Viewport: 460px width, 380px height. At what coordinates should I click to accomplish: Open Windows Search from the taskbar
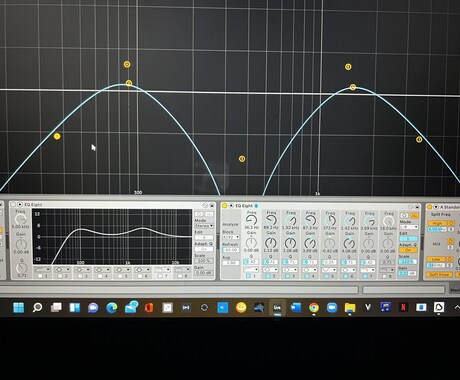(37, 307)
